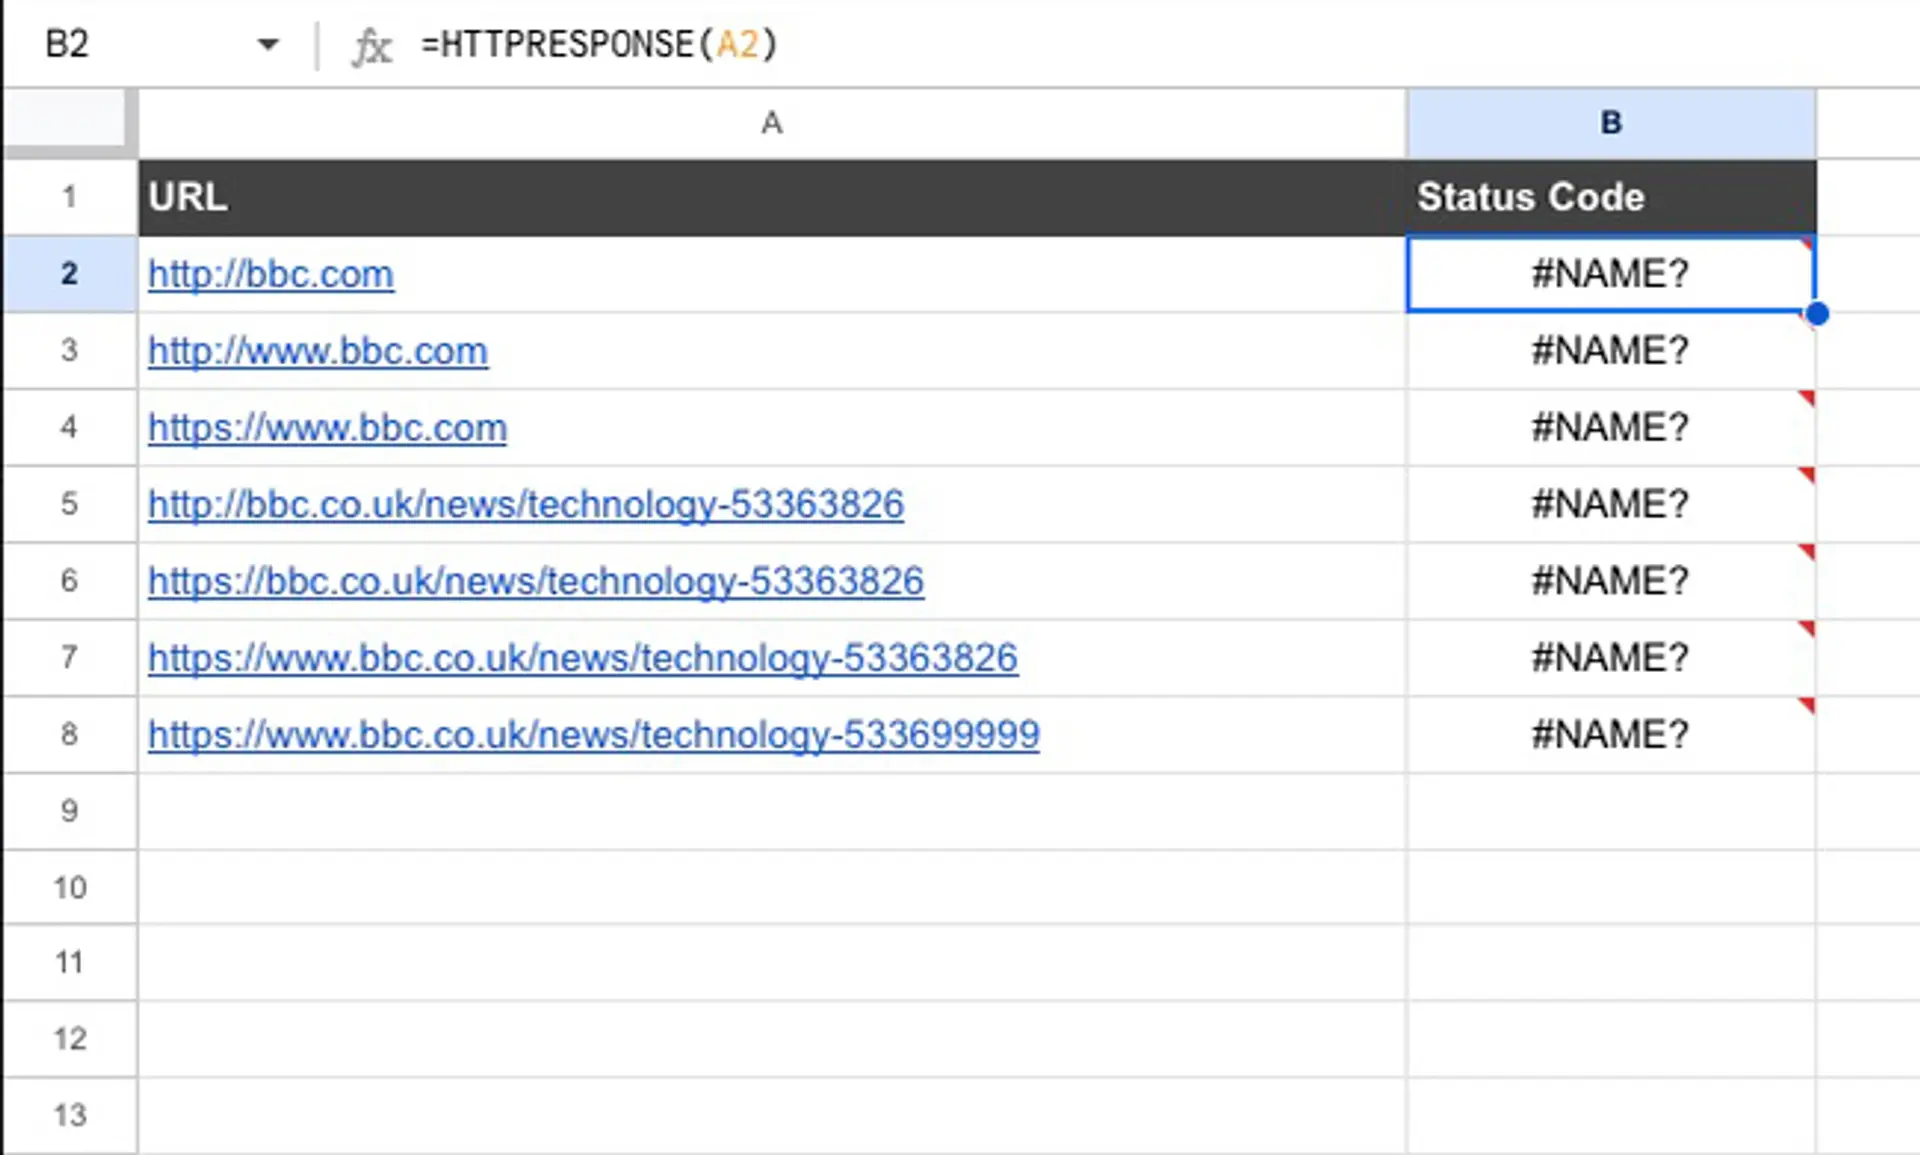The height and width of the screenshot is (1155, 1920).
Task: Select row header 1
Action: 69,197
